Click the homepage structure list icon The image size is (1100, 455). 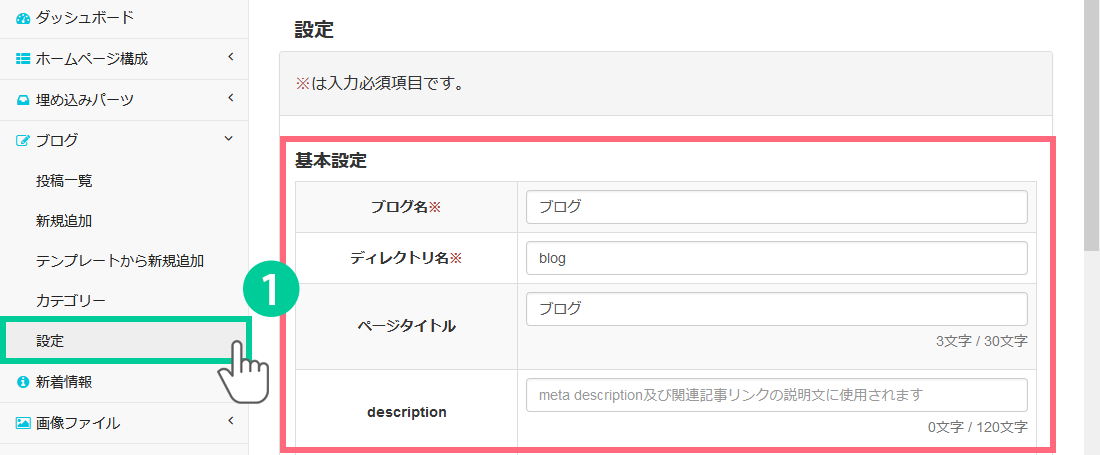click(23, 59)
